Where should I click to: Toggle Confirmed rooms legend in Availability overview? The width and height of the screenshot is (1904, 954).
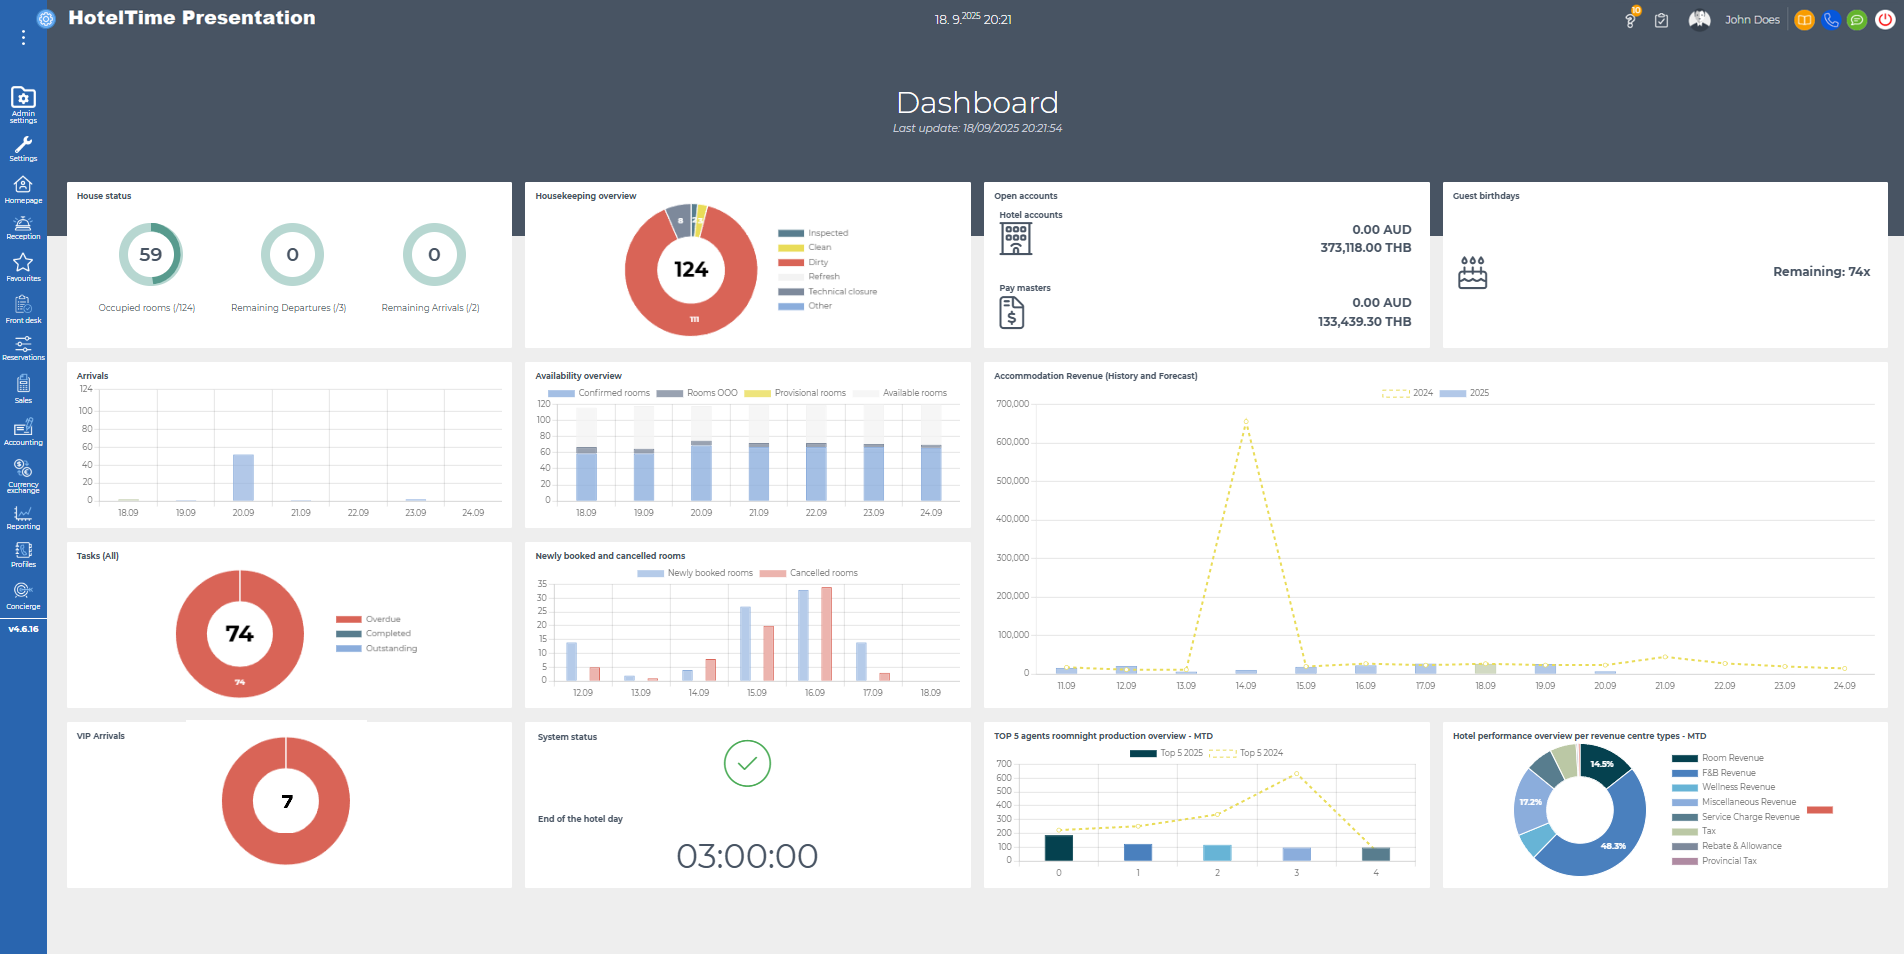pyautogui.click(x=599, y=393)
